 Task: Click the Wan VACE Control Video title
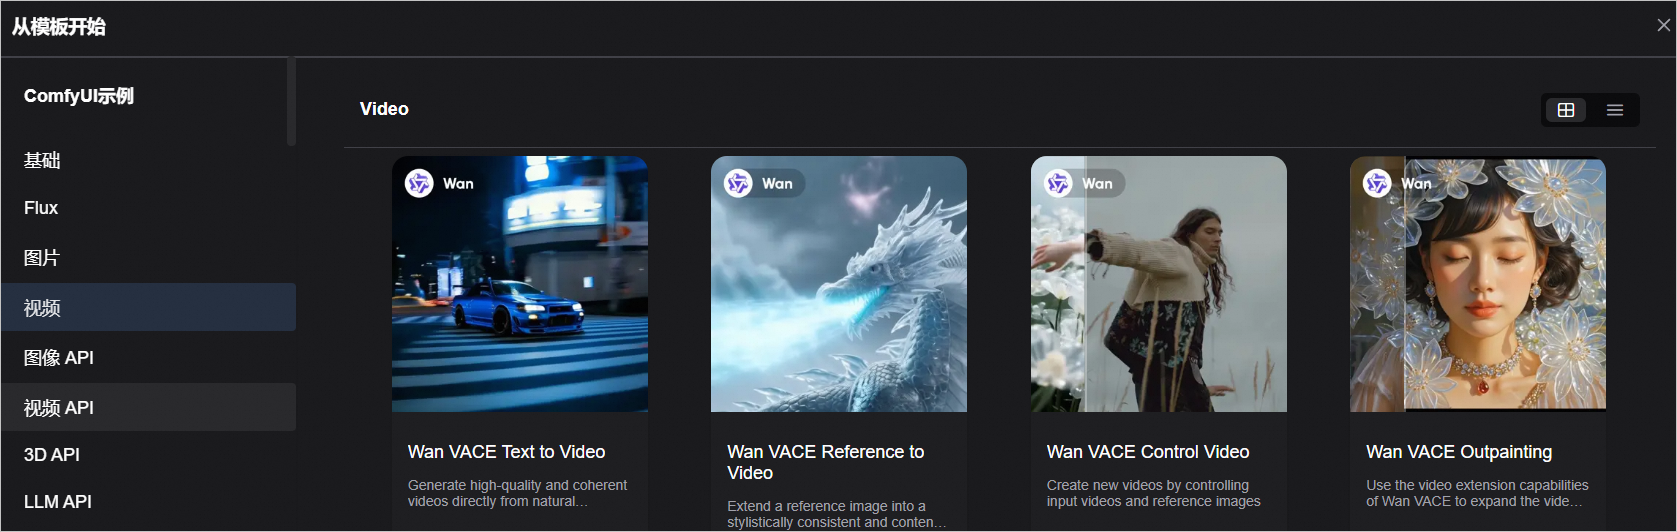coord(1148,452)
